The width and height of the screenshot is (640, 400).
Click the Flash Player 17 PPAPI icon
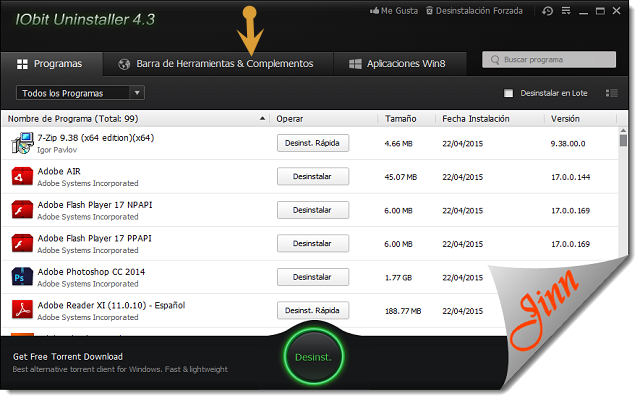click(x=22, y=243)
